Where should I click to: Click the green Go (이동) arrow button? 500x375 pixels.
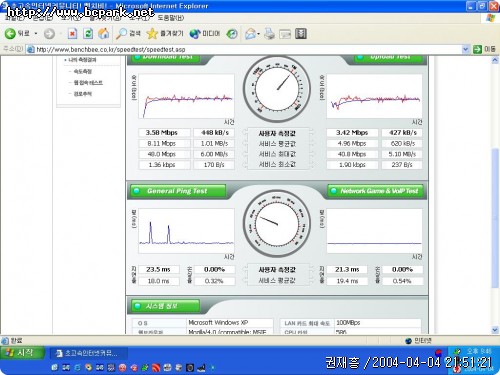click(477, 49)
